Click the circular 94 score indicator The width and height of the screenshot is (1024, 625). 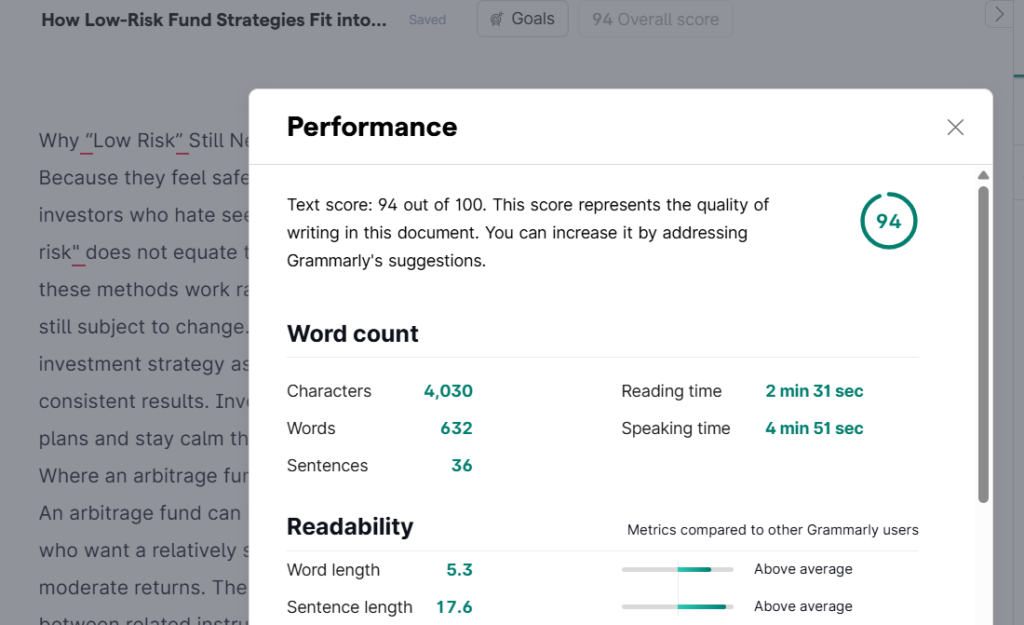[x=888, y=221]
